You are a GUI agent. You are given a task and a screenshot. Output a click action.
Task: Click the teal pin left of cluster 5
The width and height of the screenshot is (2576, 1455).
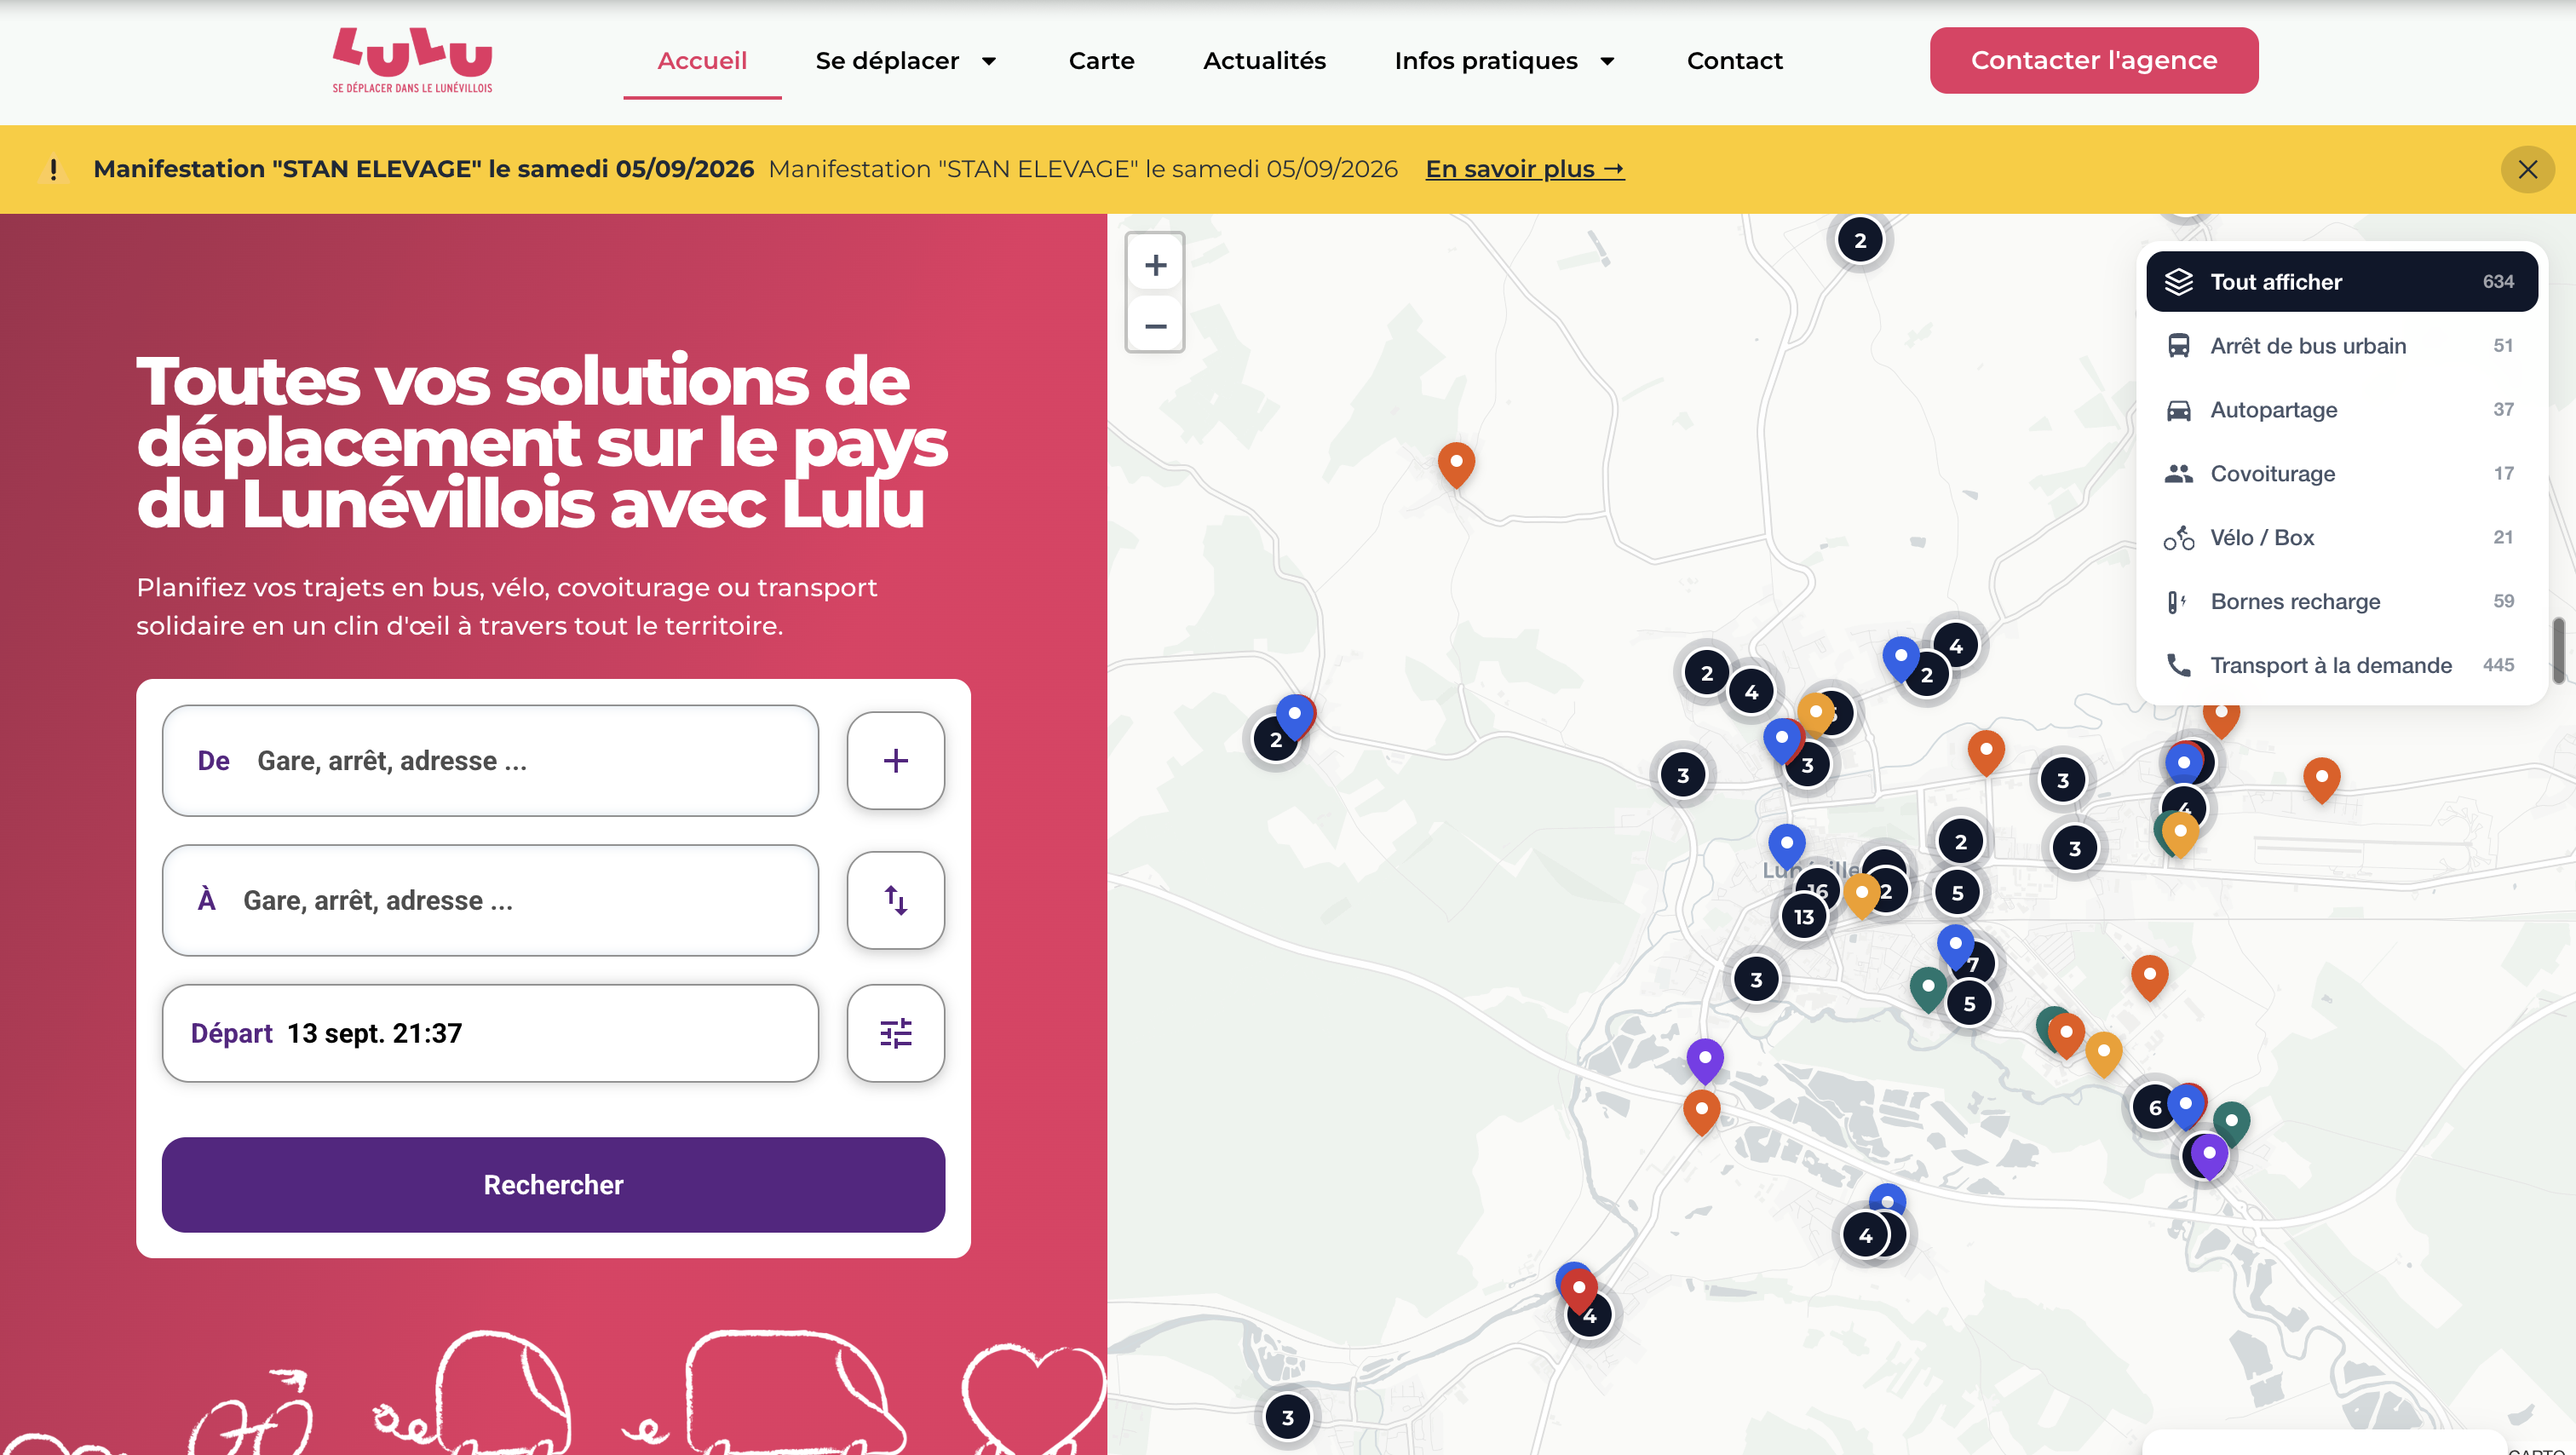click(x=1927, y=989)
